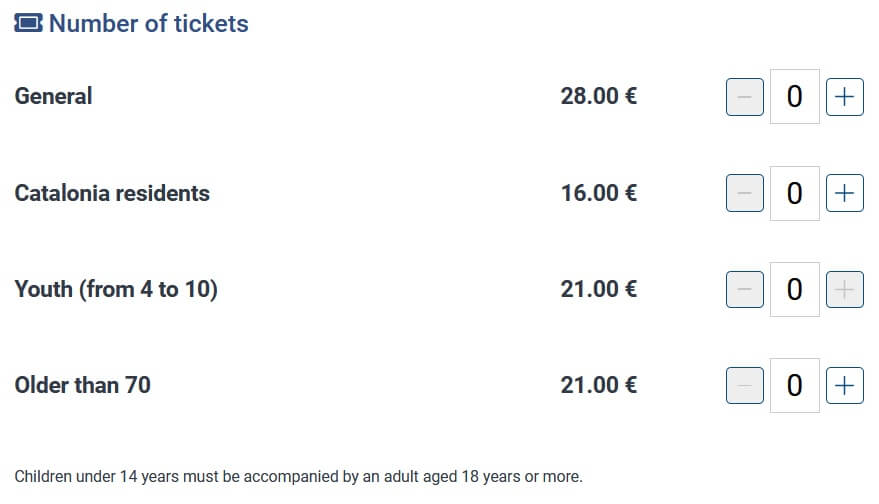The height and width of the screenshot is (504, 879).
Task: Click the Catalonia residents label
Action: tap(112, 193)
